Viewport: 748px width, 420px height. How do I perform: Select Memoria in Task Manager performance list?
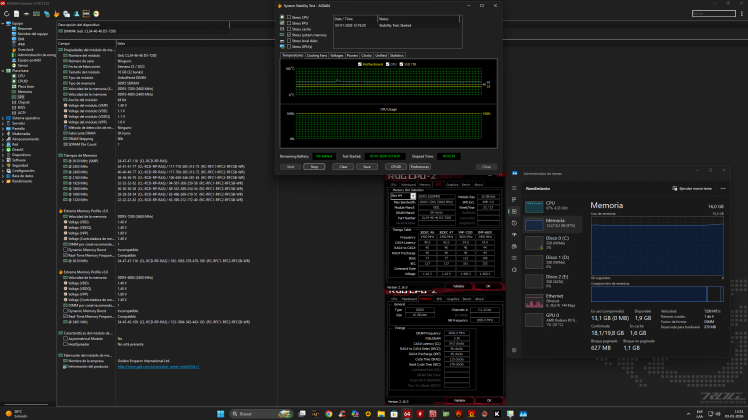552,223
